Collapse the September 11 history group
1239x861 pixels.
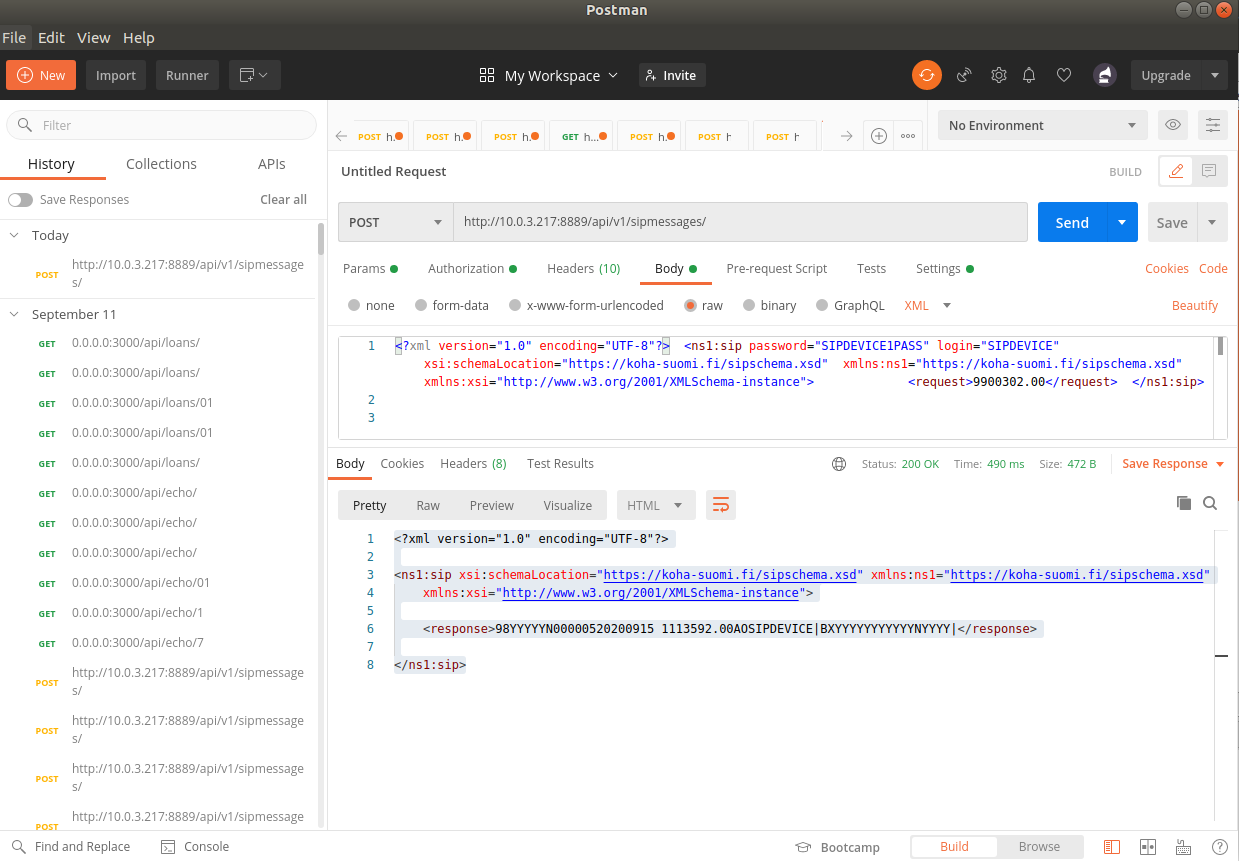click(15, 314)
